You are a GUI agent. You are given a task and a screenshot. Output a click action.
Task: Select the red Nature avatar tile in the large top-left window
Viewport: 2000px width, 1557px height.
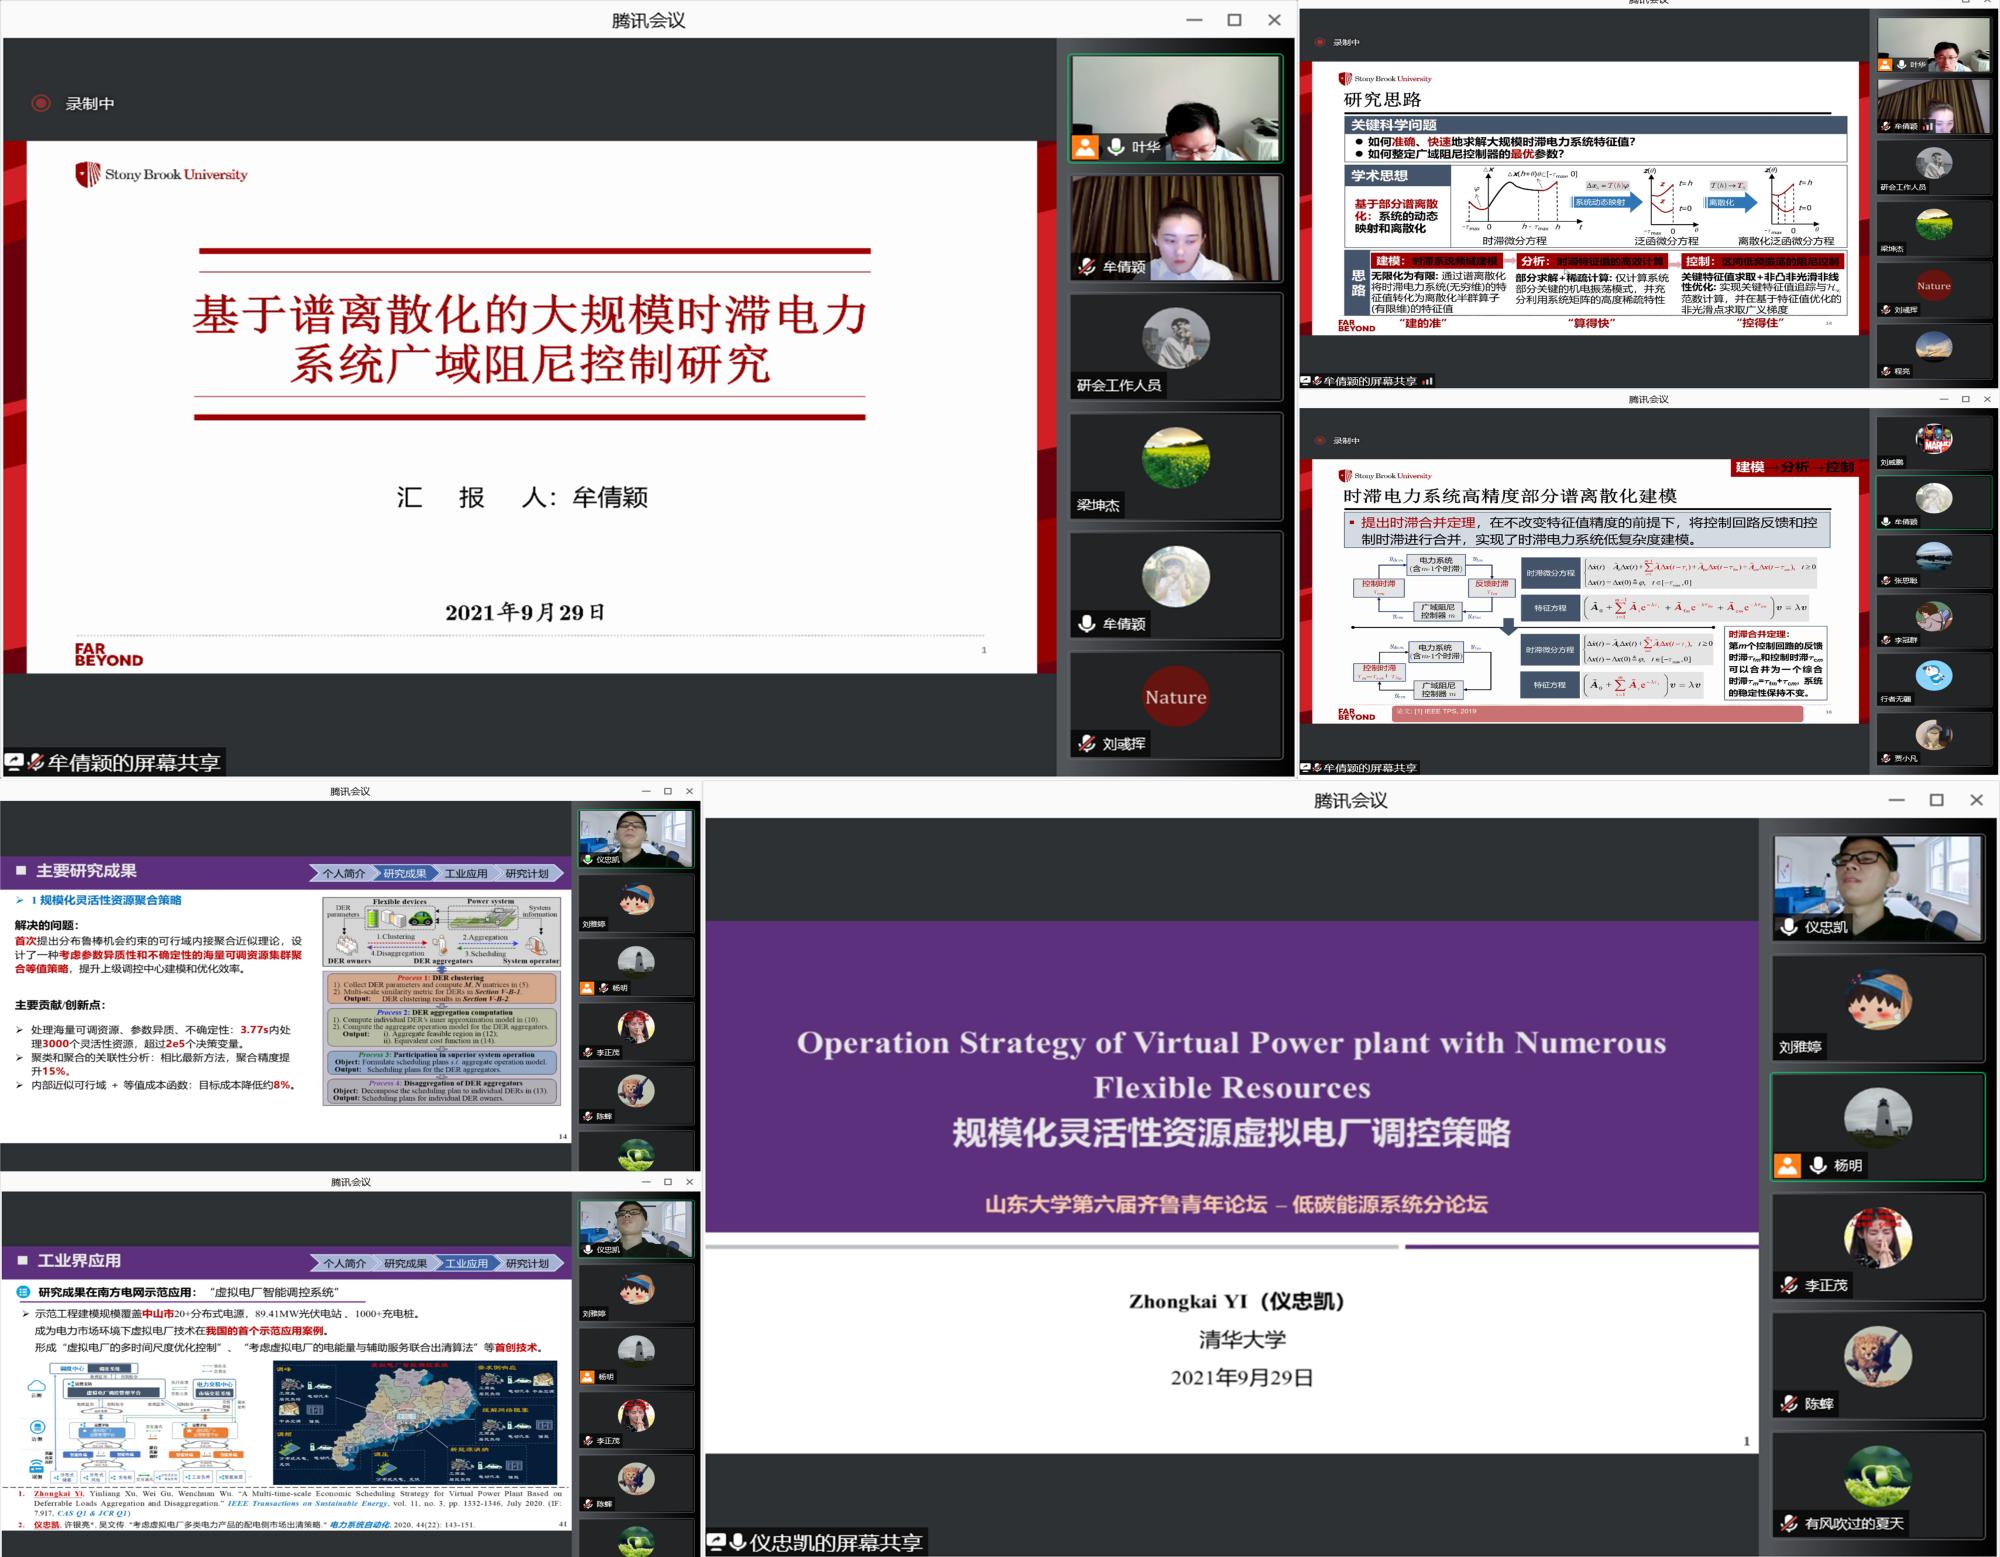tap(1175, 696)
